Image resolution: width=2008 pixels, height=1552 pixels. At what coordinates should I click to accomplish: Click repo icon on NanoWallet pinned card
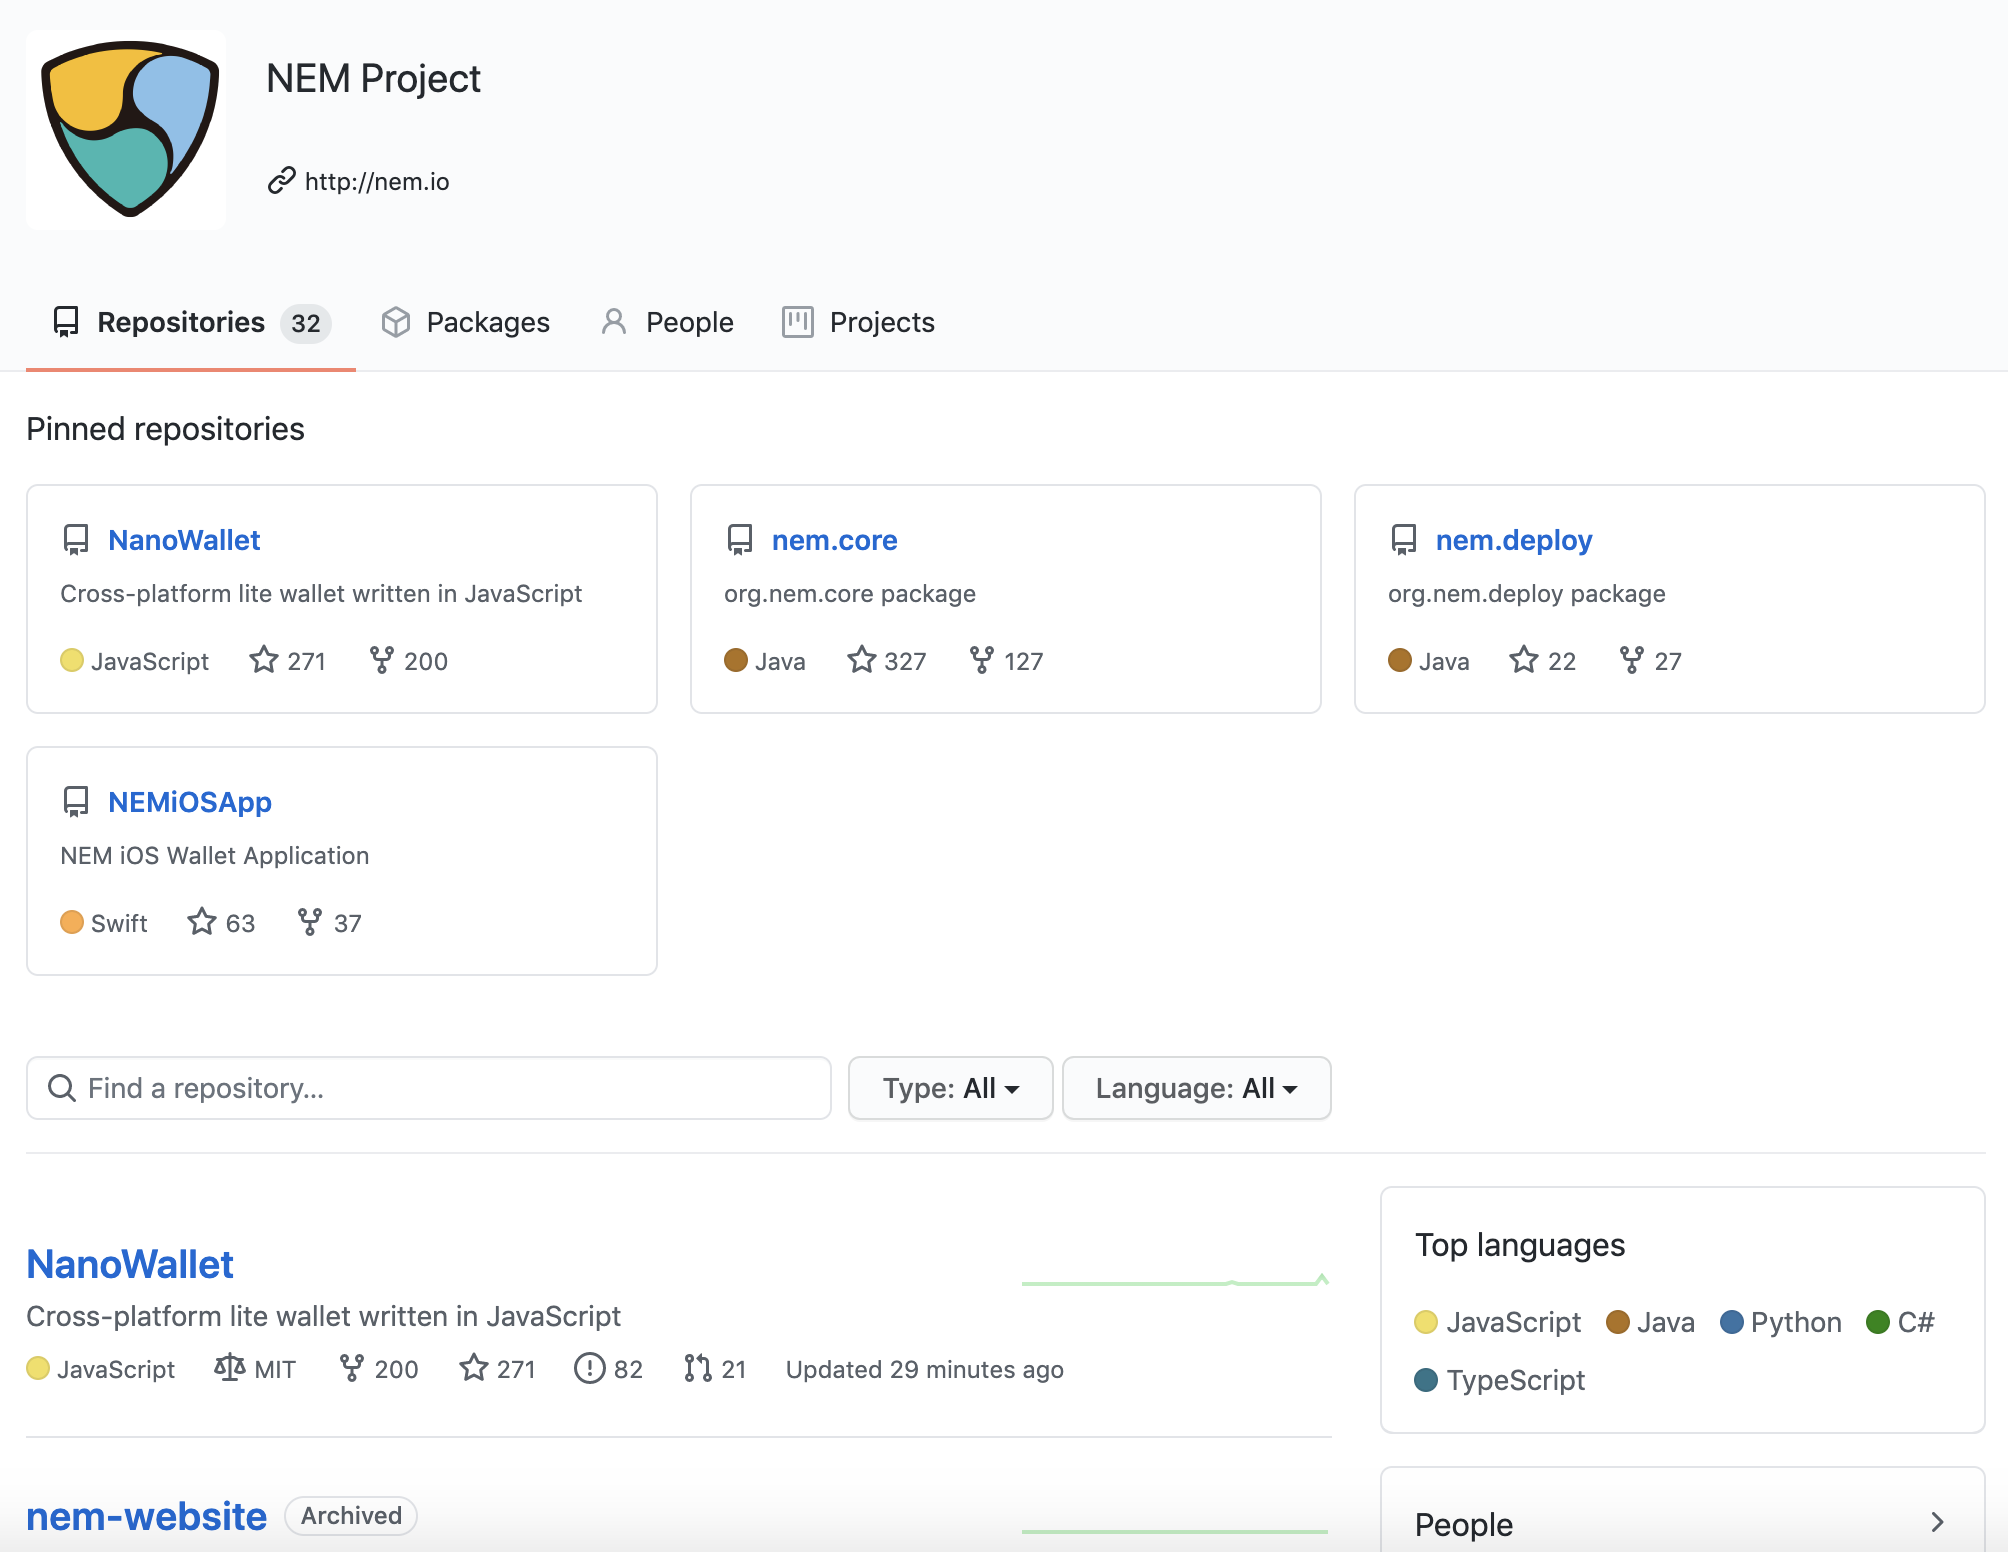click(76, 540)
